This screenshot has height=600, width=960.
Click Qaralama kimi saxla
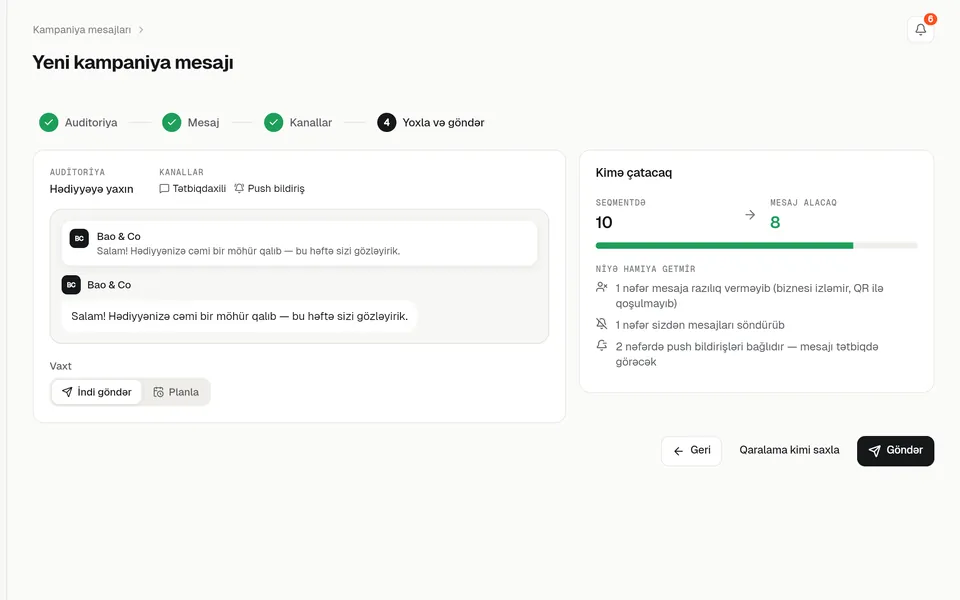789,450
